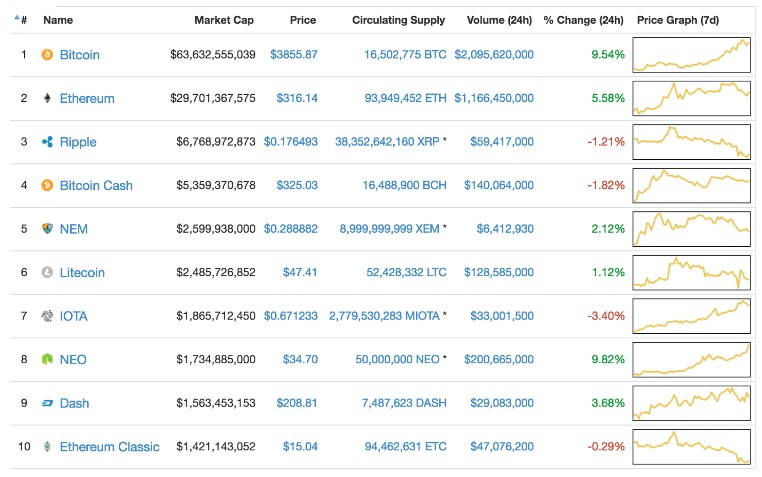Click Litecoin price $47.41
762x477 pixels.
click(x=300, y=272)
